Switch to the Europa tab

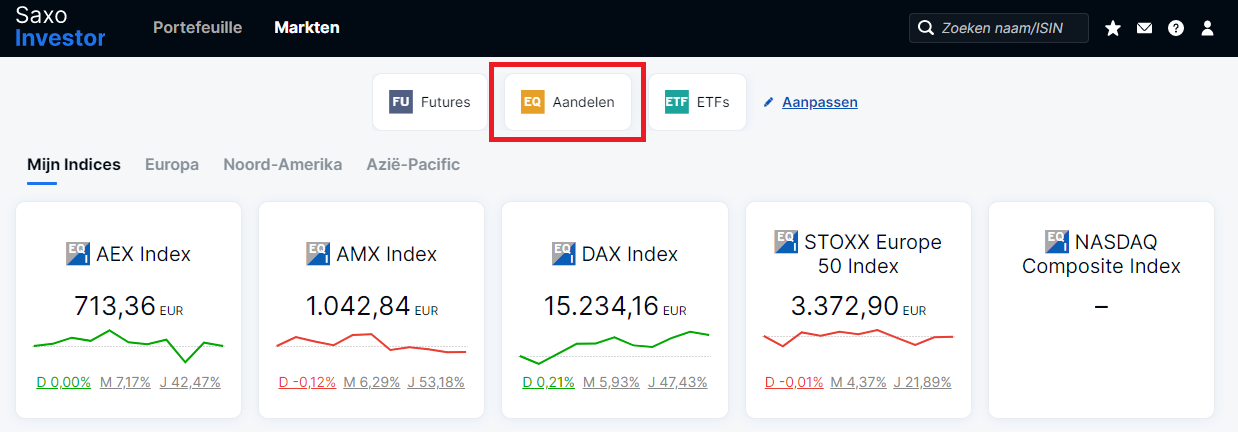[172, 164]
